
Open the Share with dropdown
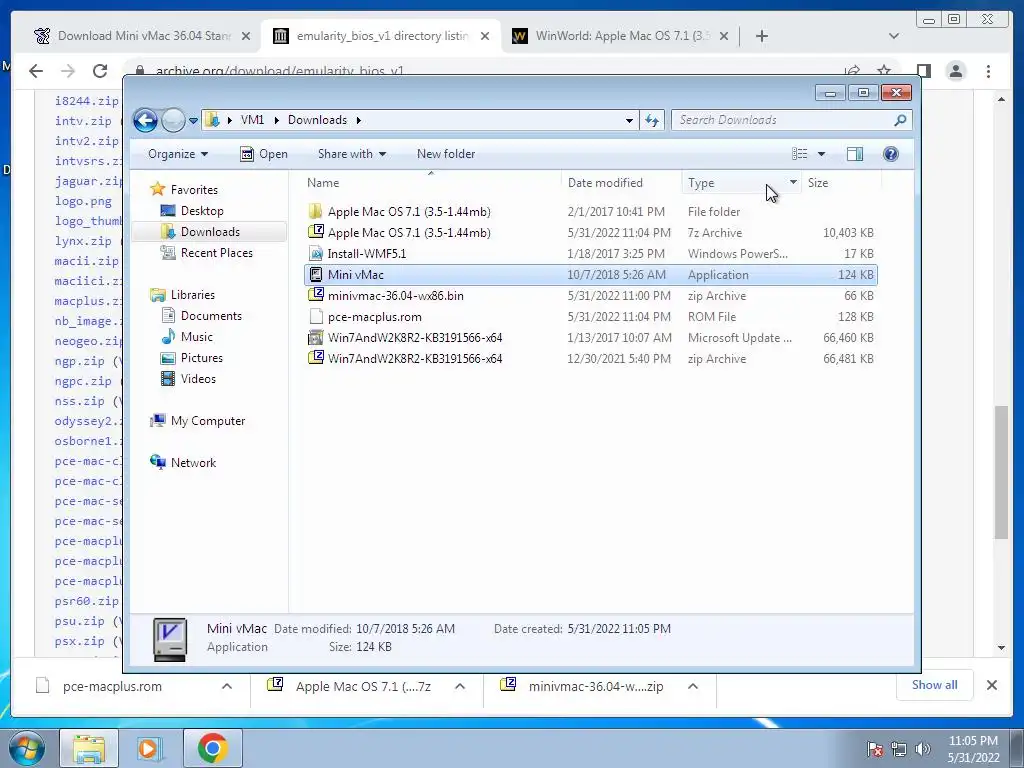click(351, 154)
